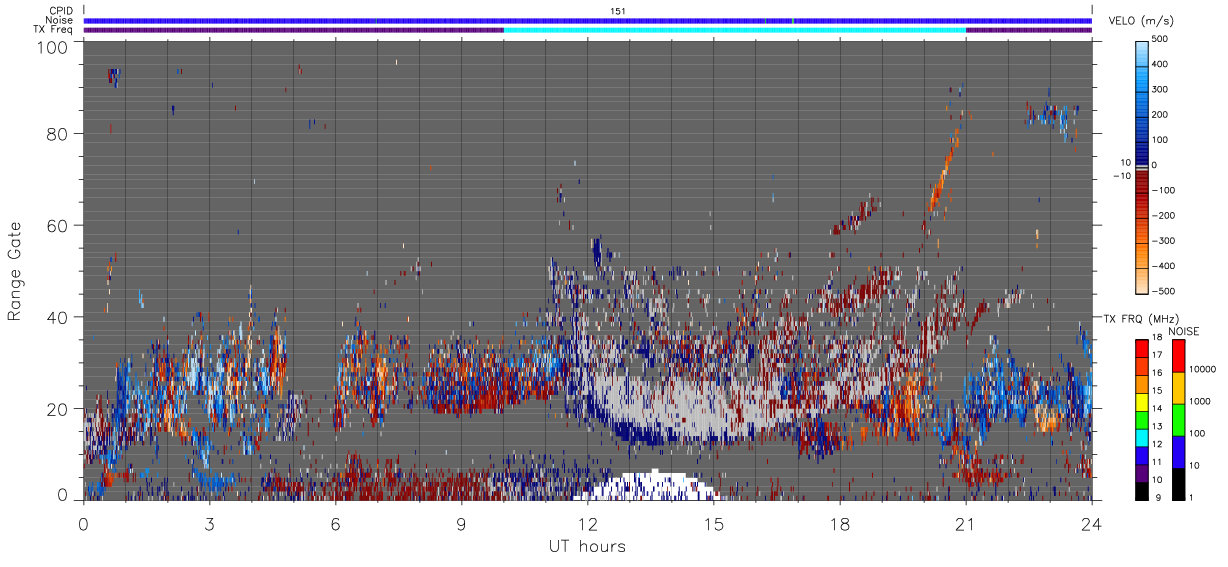
Task: Click the Range Gate 60 tick label
Action: [57, 225]
